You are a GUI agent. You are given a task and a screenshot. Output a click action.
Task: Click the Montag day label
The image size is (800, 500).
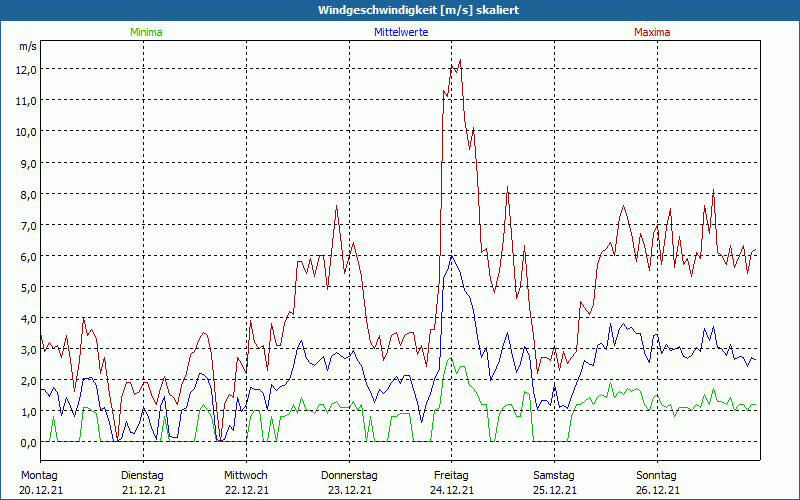click(x=39, y=475)
